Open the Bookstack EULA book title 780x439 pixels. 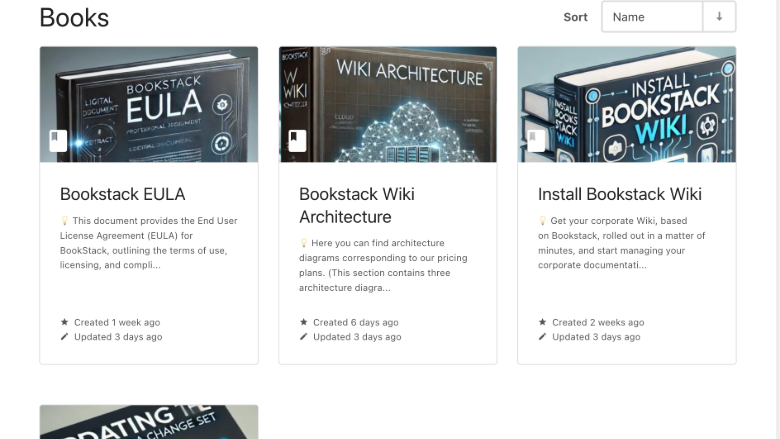(x=122, y=194)
